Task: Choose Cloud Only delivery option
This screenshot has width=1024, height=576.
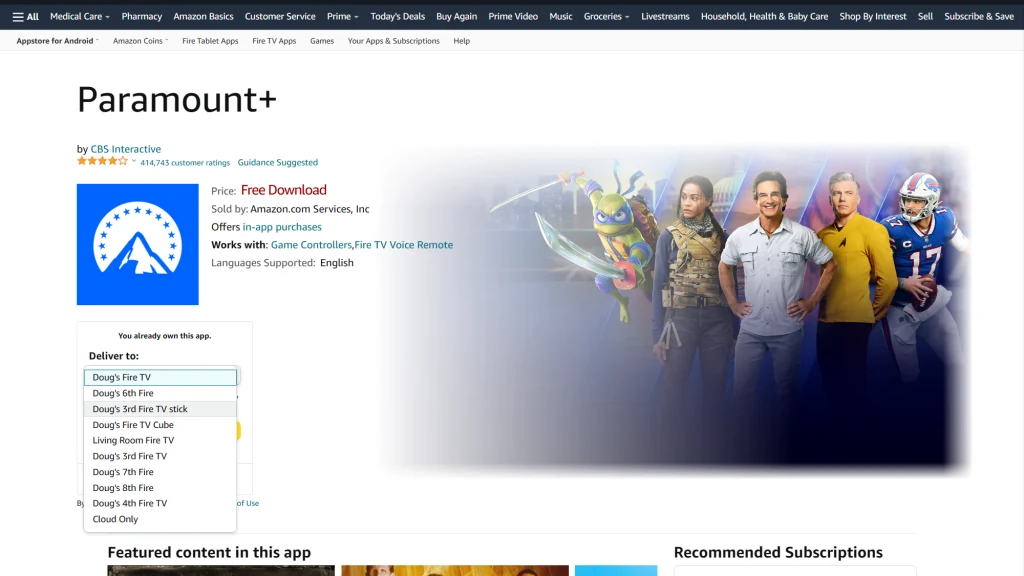Action: click(115, 519)
